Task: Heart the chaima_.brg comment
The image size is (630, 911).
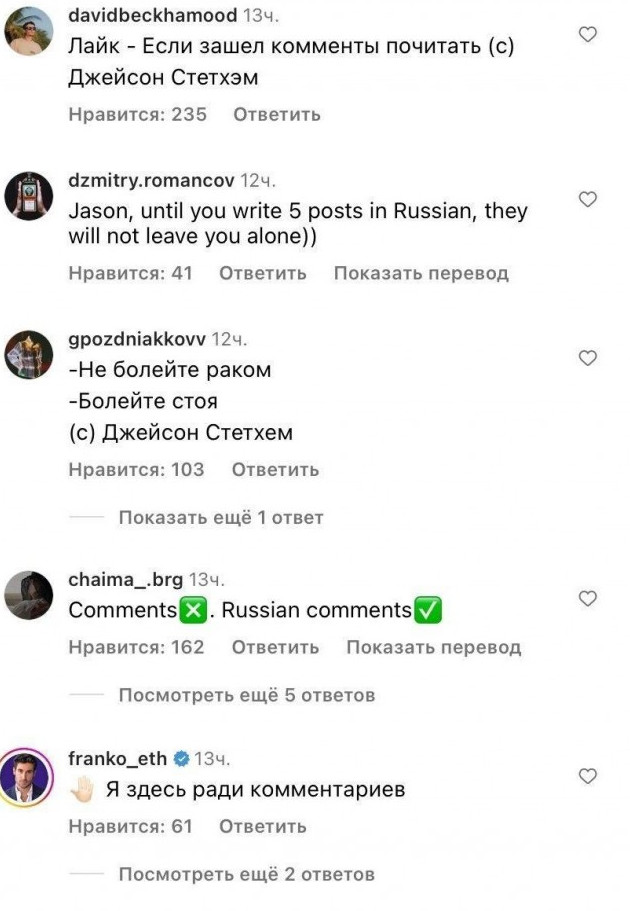Action: [588, 598]
